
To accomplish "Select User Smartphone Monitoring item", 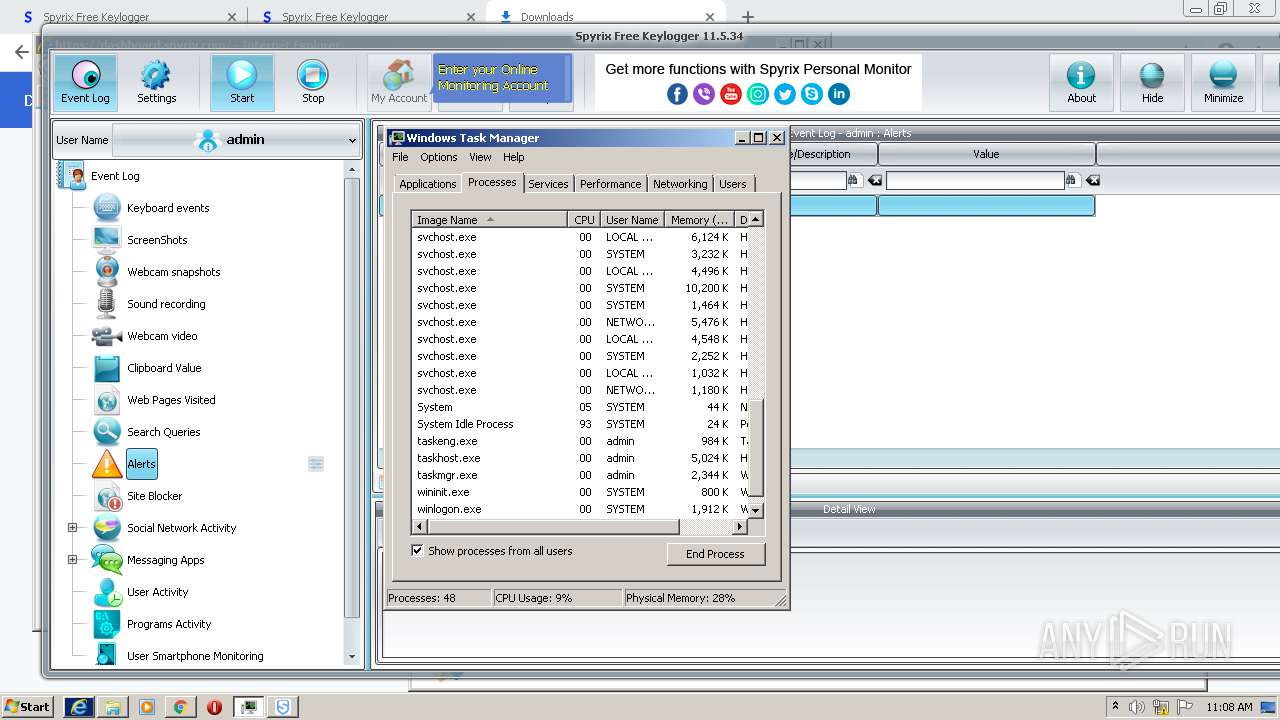I will [x=195, y=656].
